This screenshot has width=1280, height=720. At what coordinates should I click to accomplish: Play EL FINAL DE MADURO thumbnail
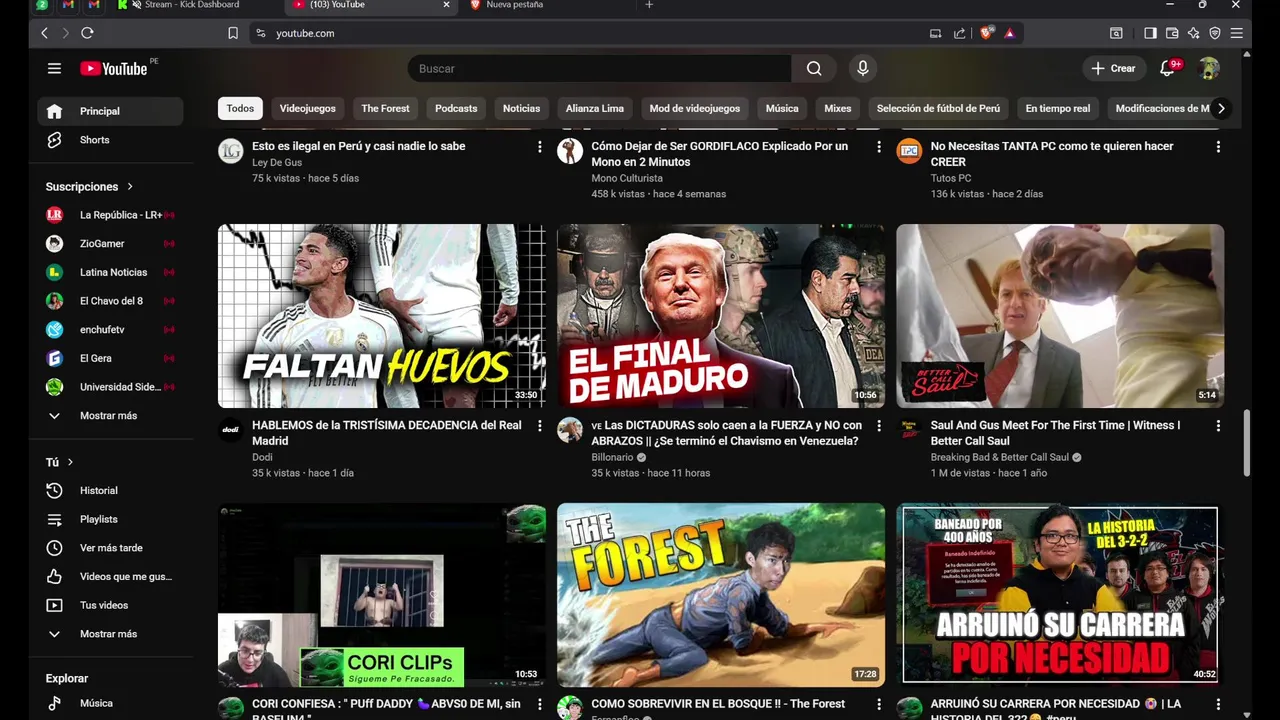click(721, 316)
